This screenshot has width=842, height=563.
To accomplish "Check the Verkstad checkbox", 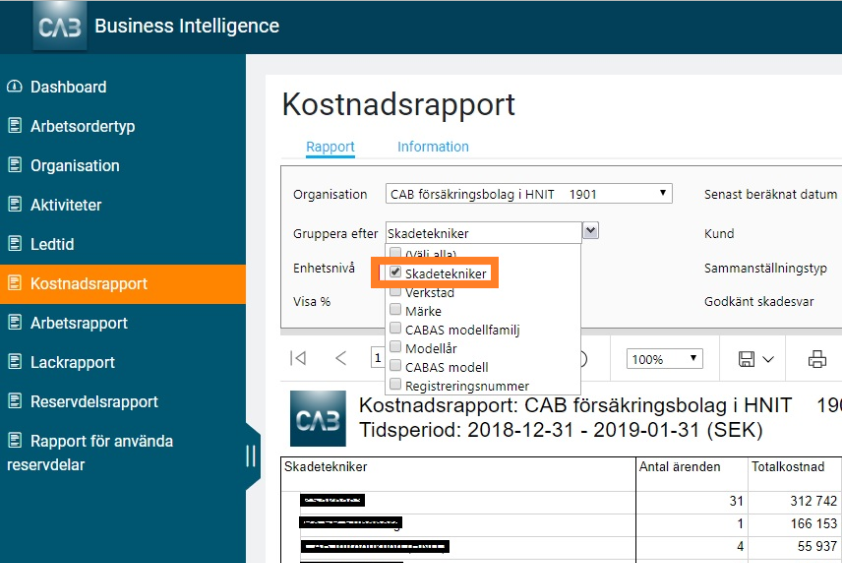I will pos(395,291).
